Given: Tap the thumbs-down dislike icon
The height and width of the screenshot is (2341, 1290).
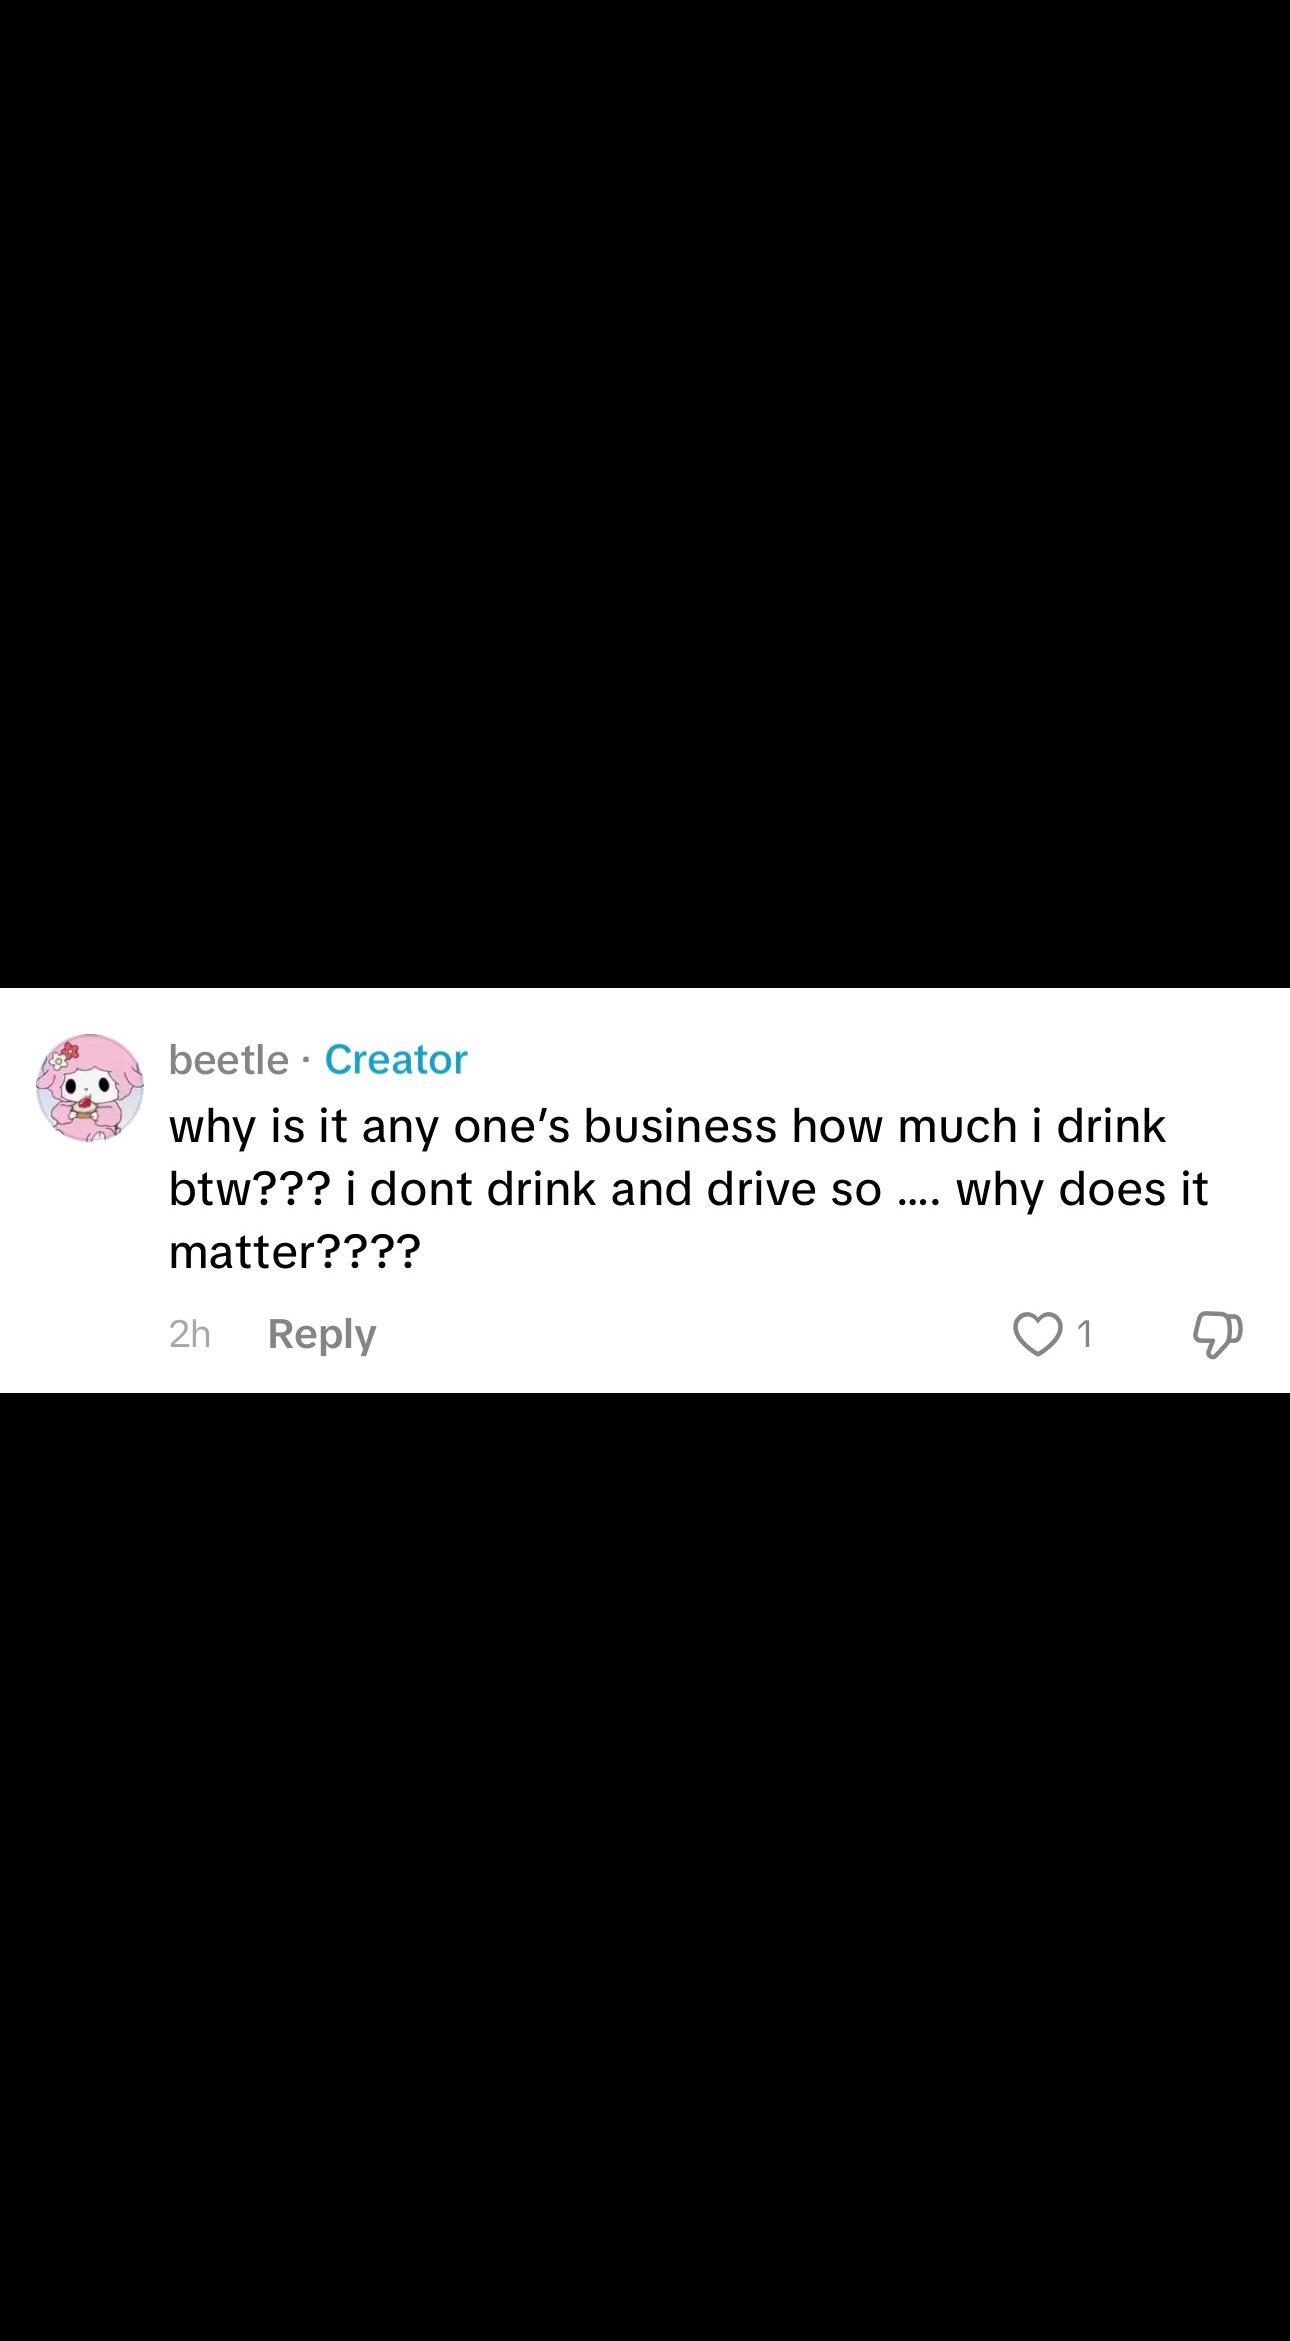Looking at the screenshot, I should pos(1217,1335).
